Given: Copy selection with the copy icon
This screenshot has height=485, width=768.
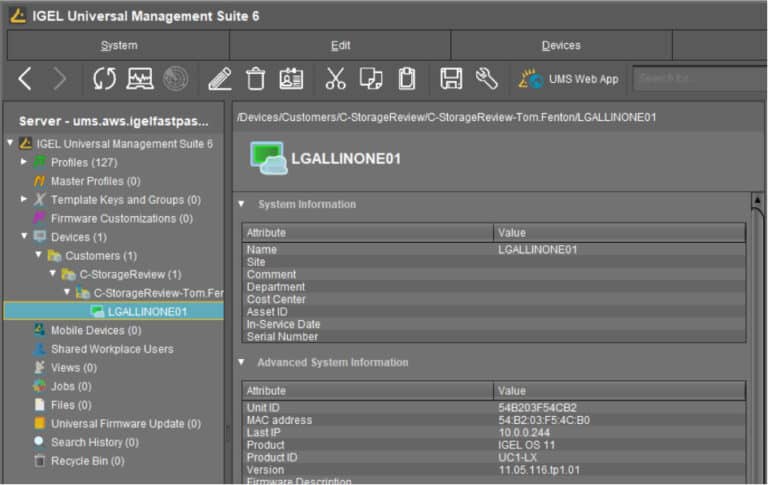Looking at the screenshot, I should (x=371, y=79).
